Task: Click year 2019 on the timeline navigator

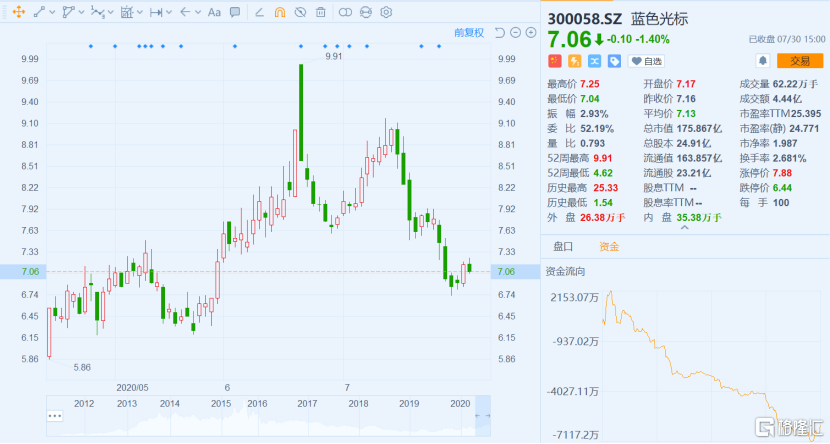Action: click(409, 404)
